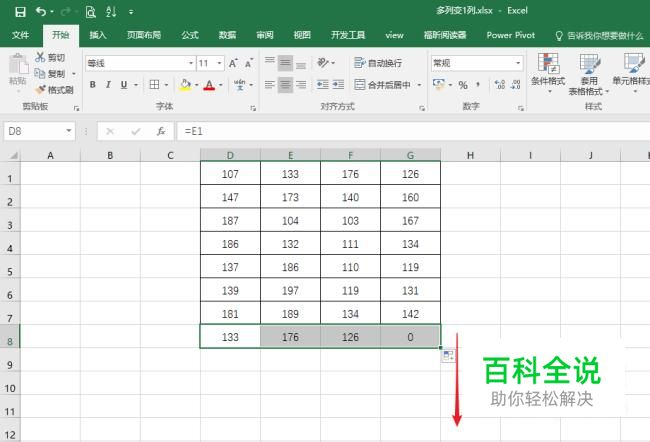Open 套用表格格式 table styles
650x442 pixels.
point(589,74)
